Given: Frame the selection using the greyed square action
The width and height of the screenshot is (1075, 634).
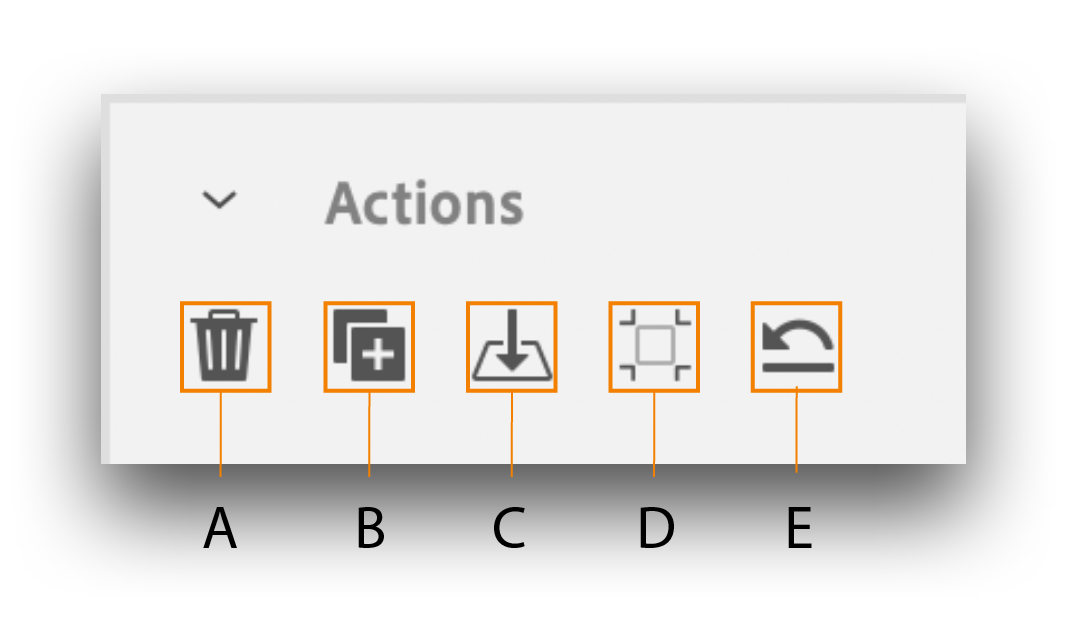Looking at the screenshot, I should (654, 347).
